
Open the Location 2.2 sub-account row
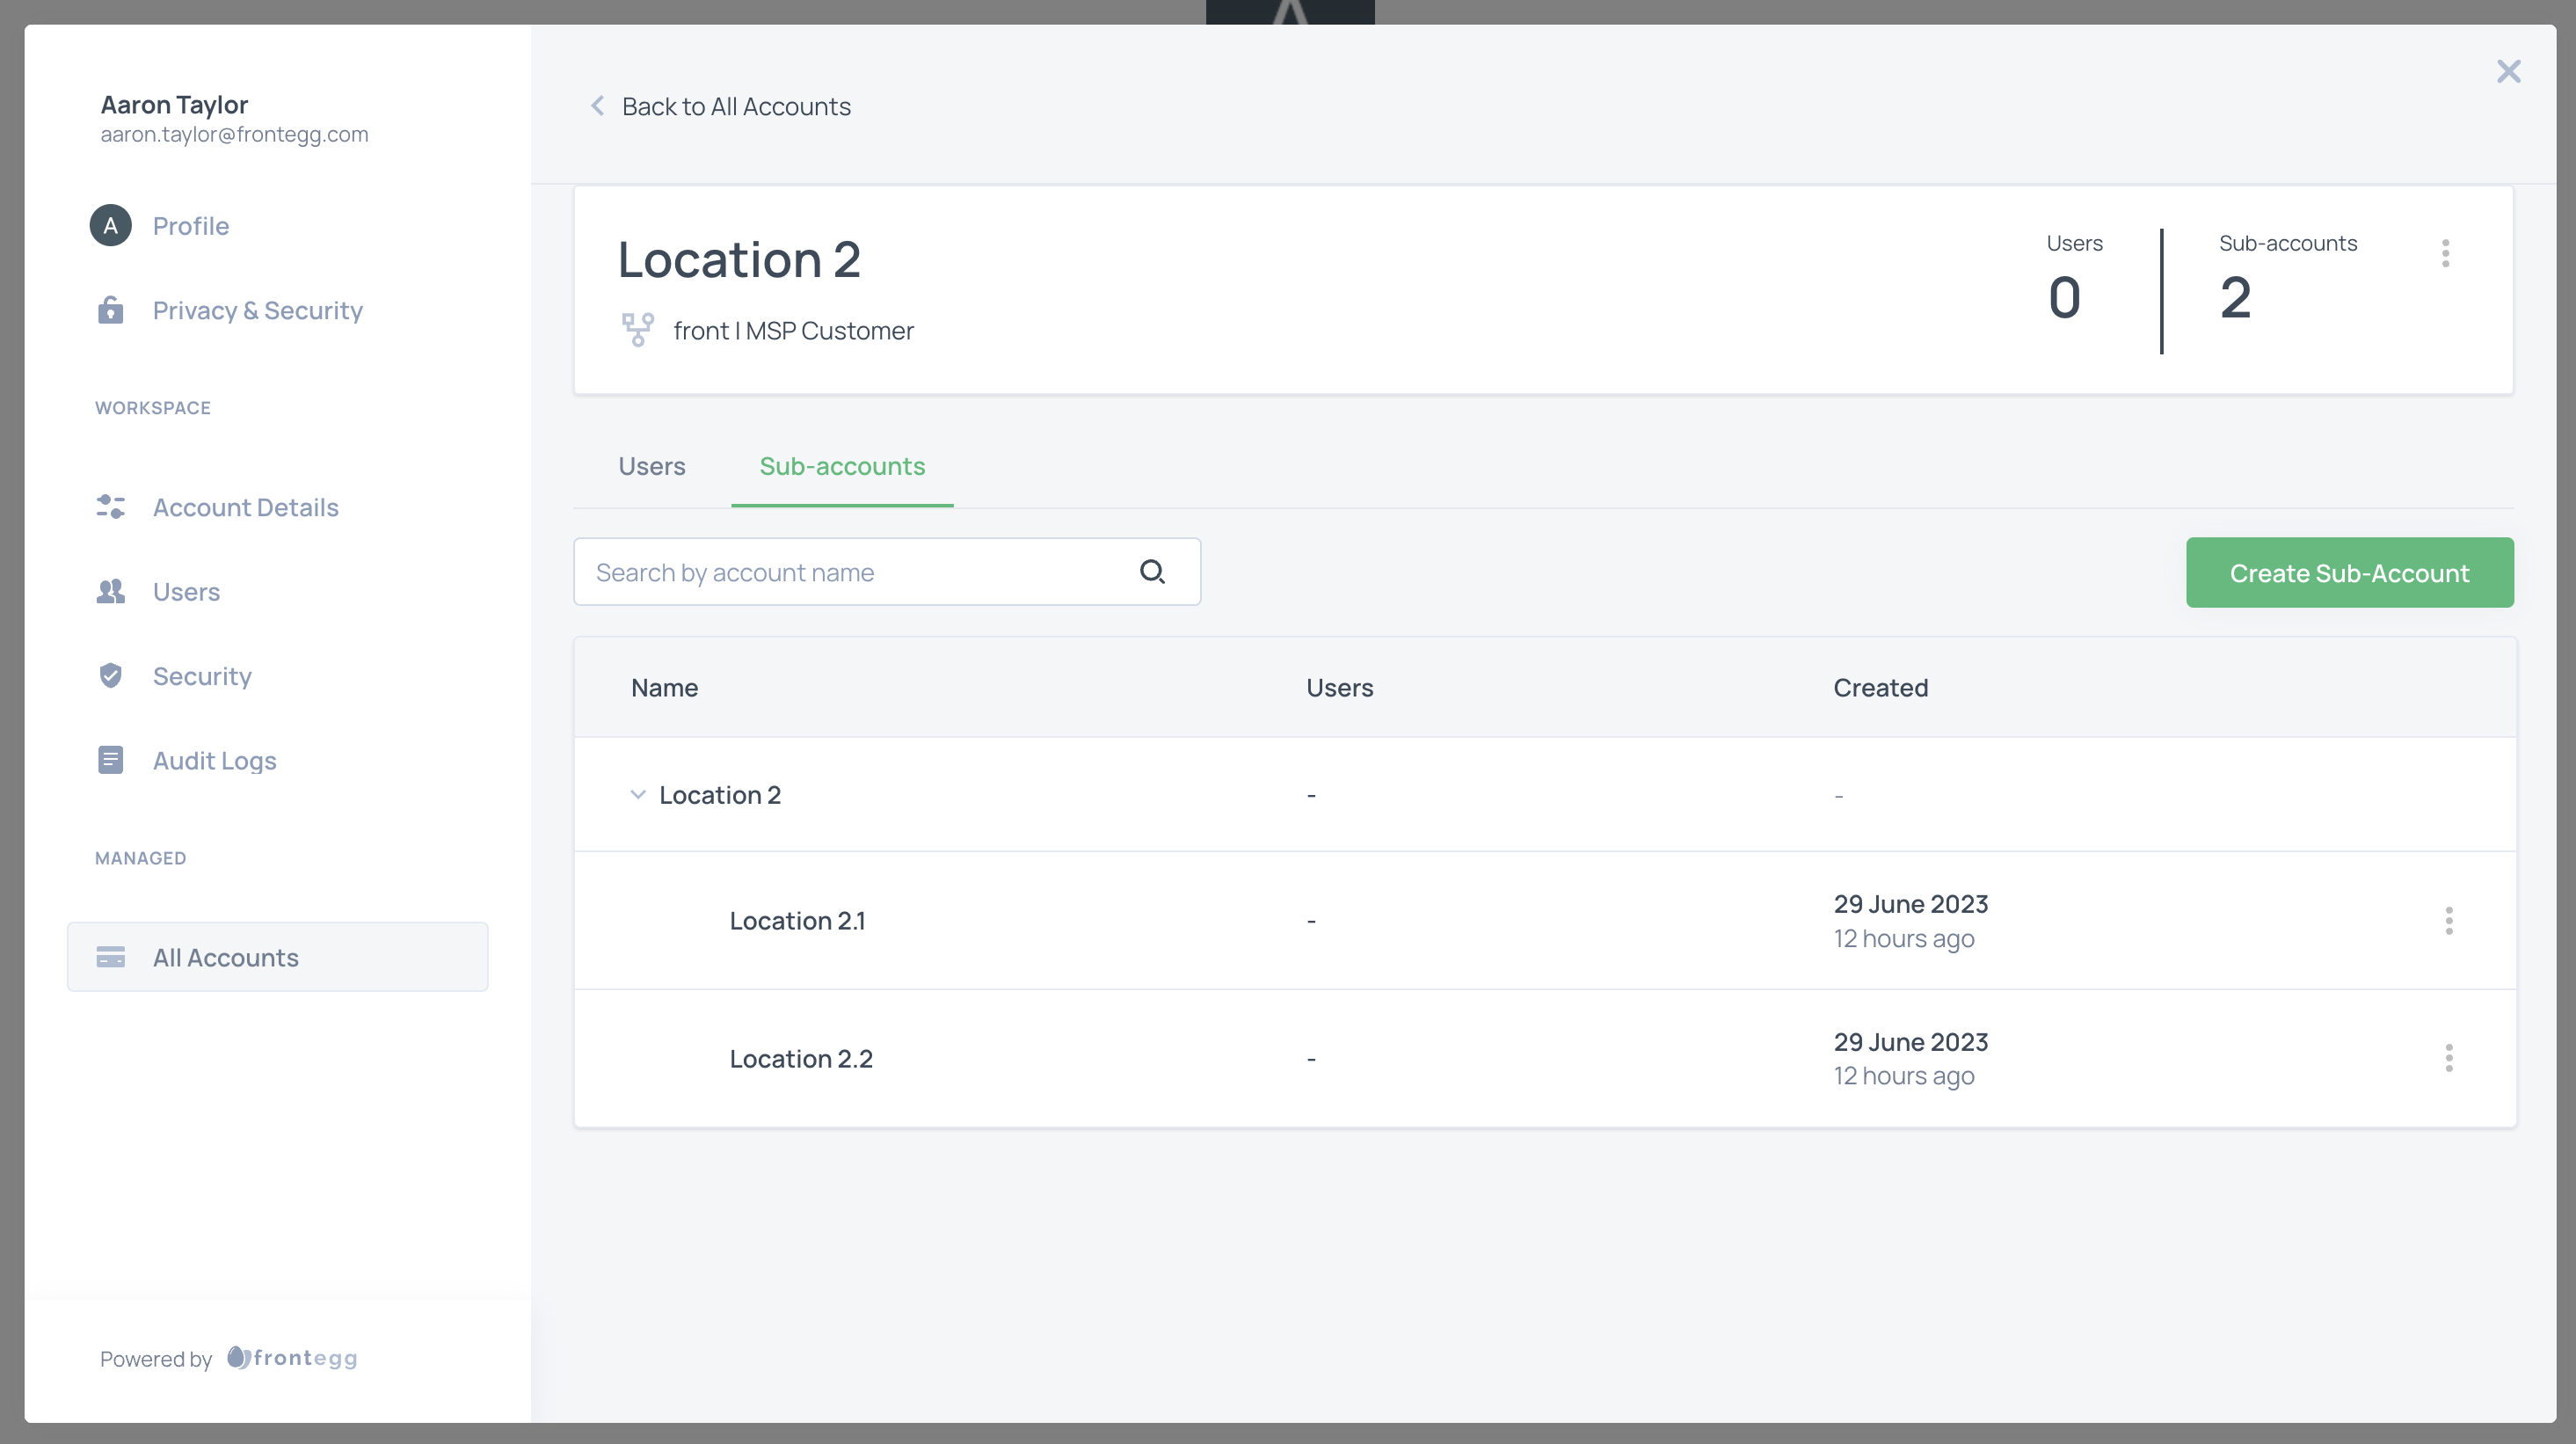800,1058
